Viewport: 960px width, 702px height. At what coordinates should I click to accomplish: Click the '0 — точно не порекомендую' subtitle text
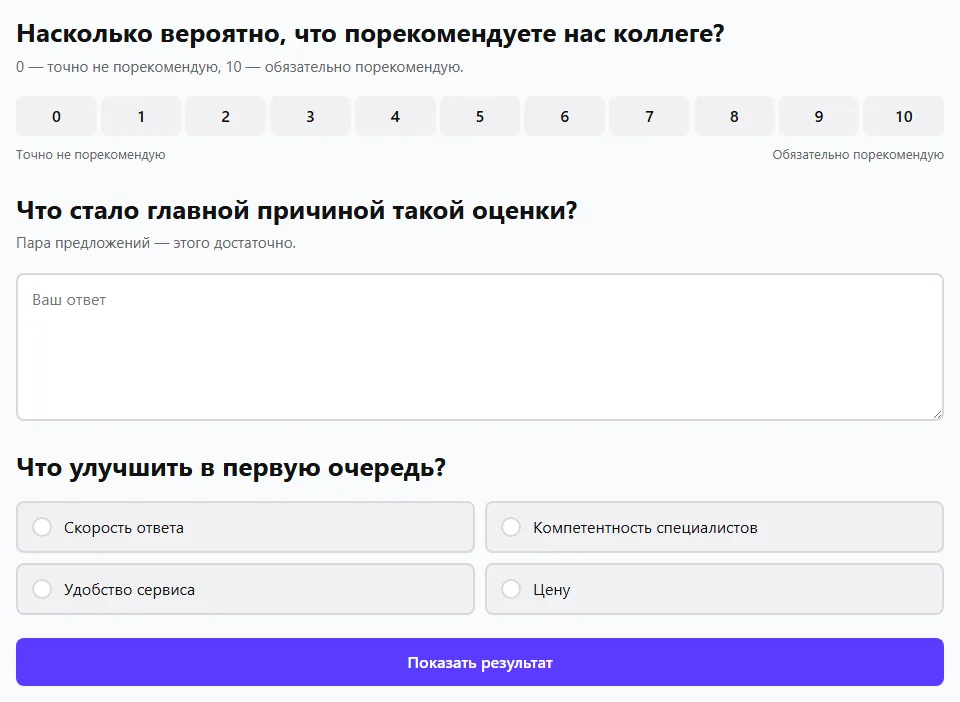[240, 67]
